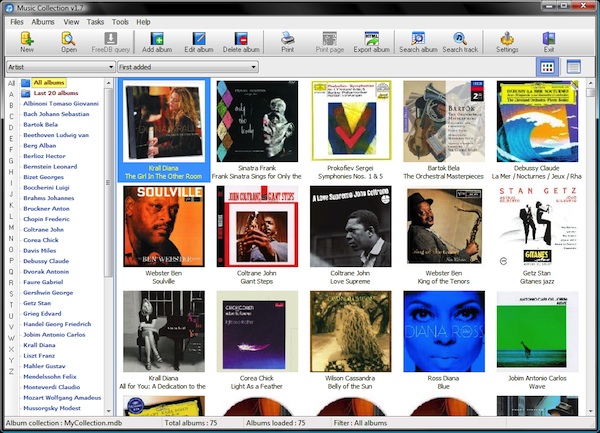Select The Girl In The Other Room album
The image size is (600, 433).
(x=164, y=130)
